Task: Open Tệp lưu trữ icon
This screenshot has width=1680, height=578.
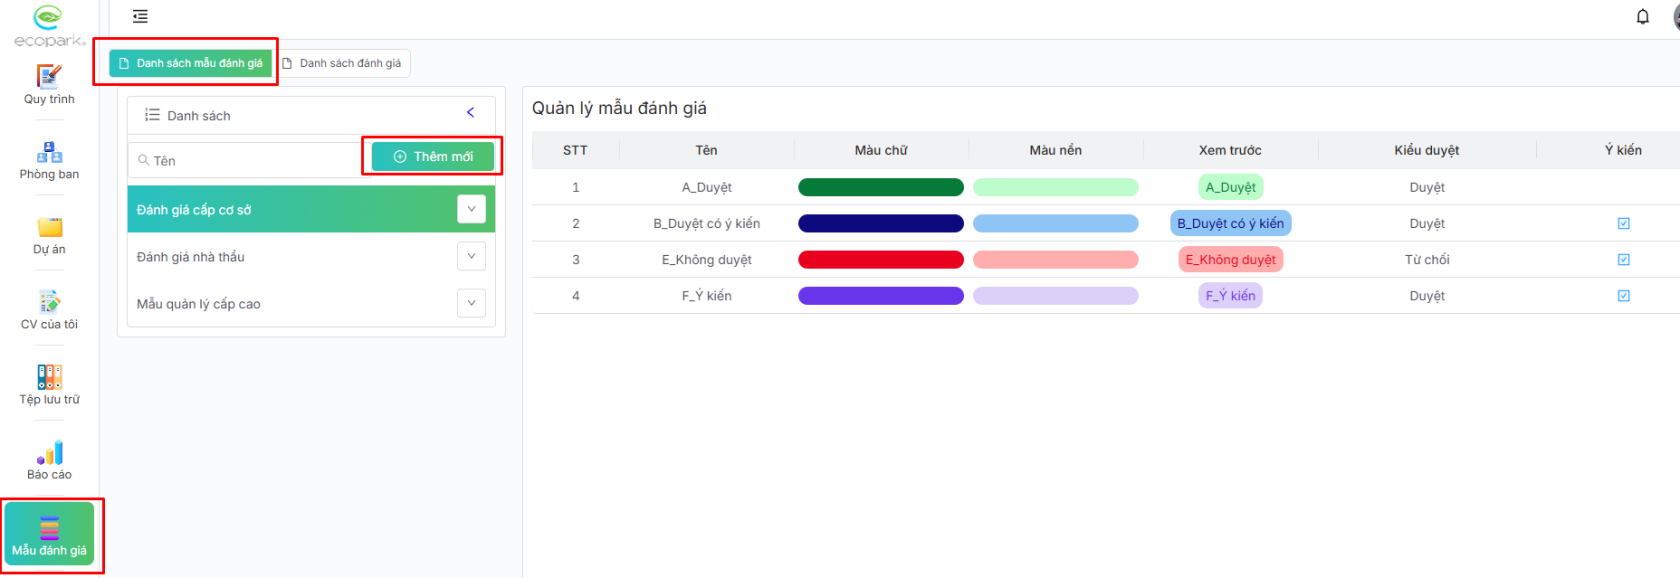Action: click(x=49, y=378)
